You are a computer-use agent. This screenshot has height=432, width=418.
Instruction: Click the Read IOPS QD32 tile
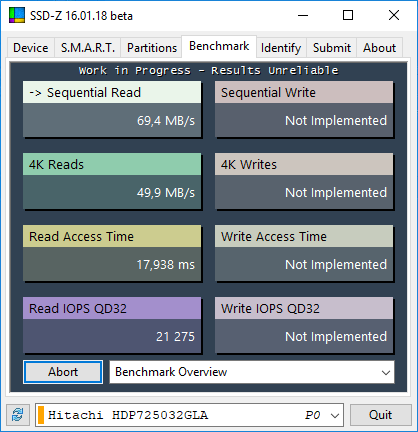[112, 325]
